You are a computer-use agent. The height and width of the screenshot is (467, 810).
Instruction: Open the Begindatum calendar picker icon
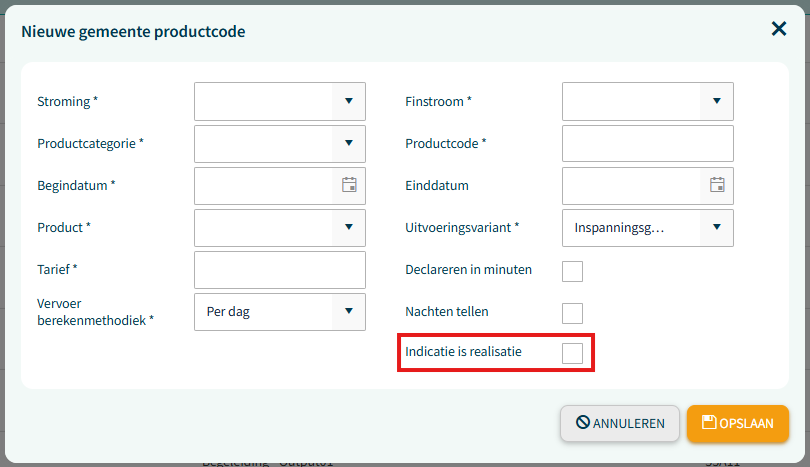point(349,185)
